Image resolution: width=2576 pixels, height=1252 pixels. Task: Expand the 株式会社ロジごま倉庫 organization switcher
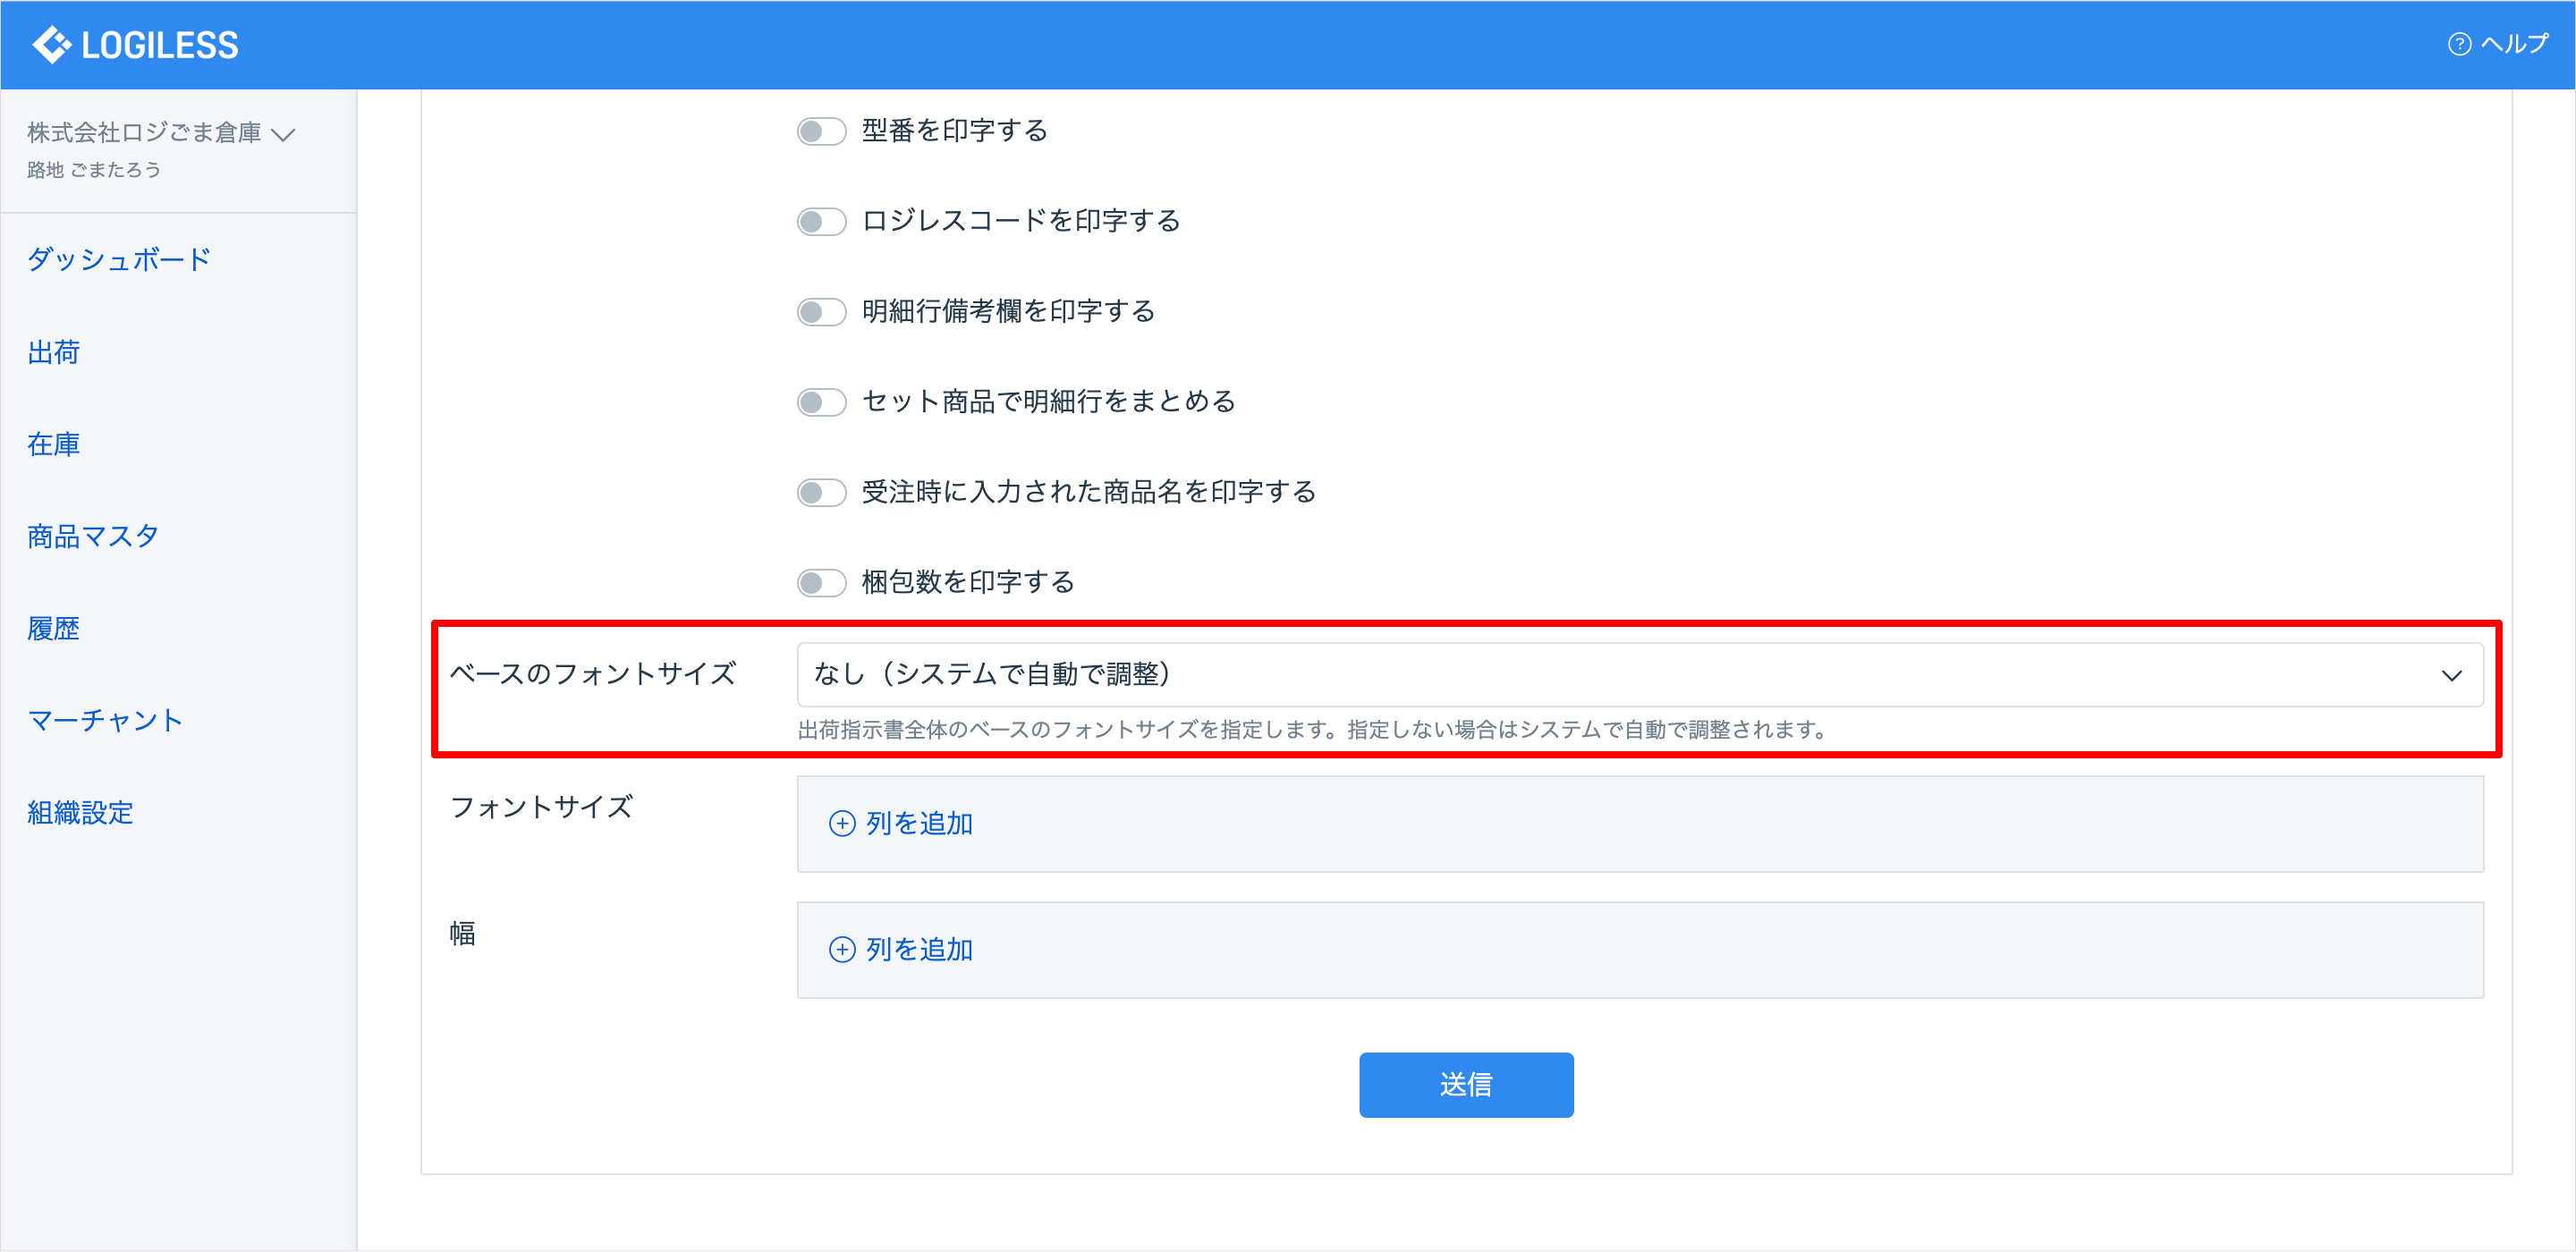161,133
